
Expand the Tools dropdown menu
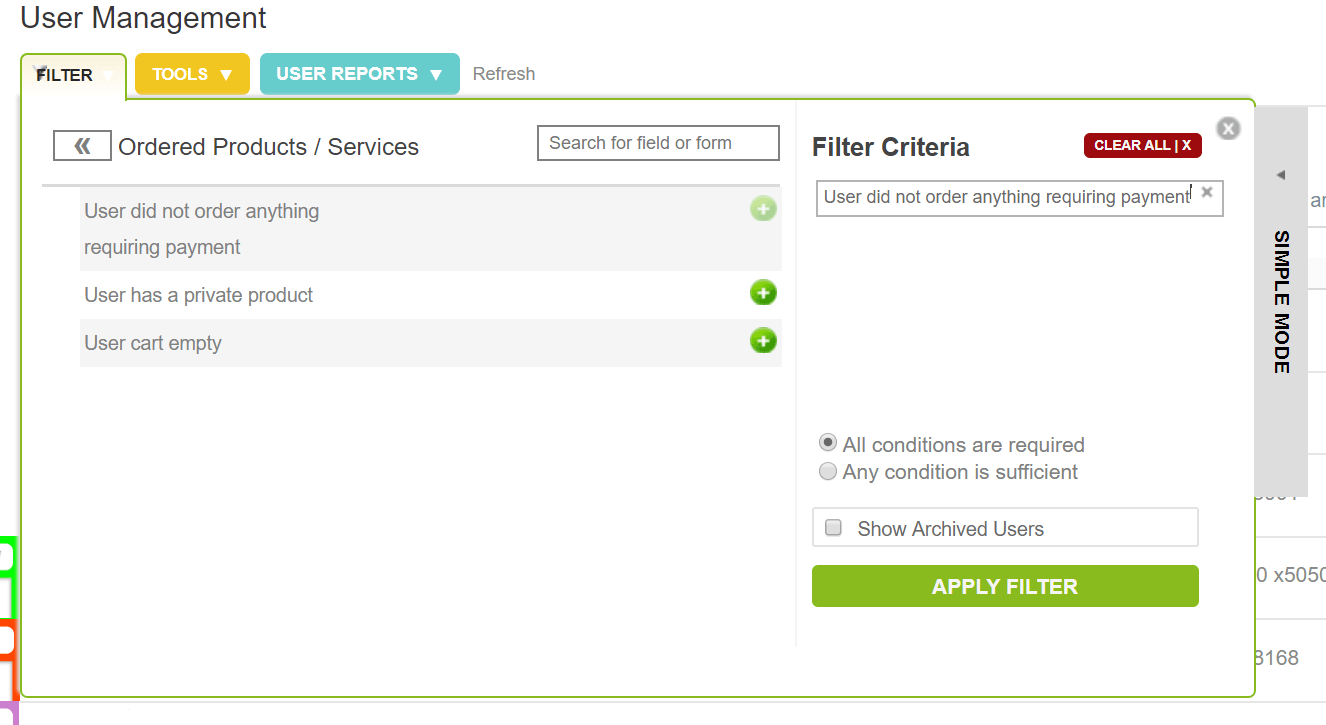pos(192,74)
